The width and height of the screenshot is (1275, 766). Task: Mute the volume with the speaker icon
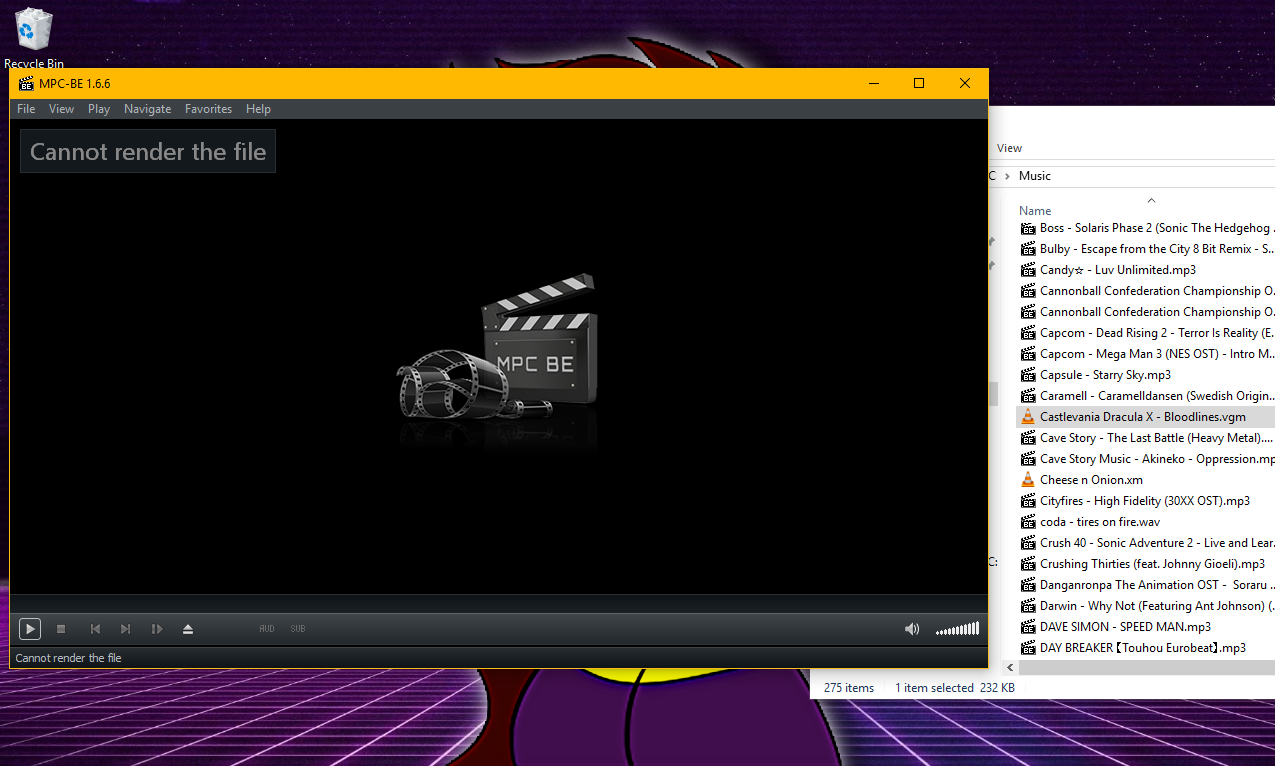click(911, 629)
